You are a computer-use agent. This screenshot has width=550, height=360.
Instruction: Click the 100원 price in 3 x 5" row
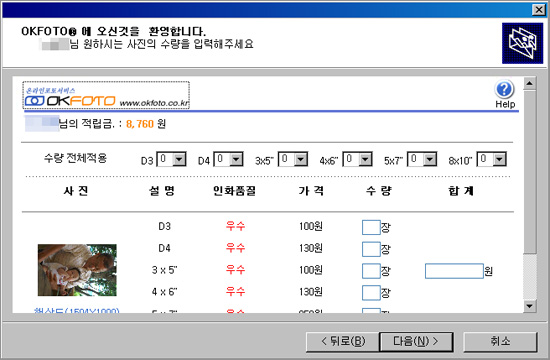[311, 270]
